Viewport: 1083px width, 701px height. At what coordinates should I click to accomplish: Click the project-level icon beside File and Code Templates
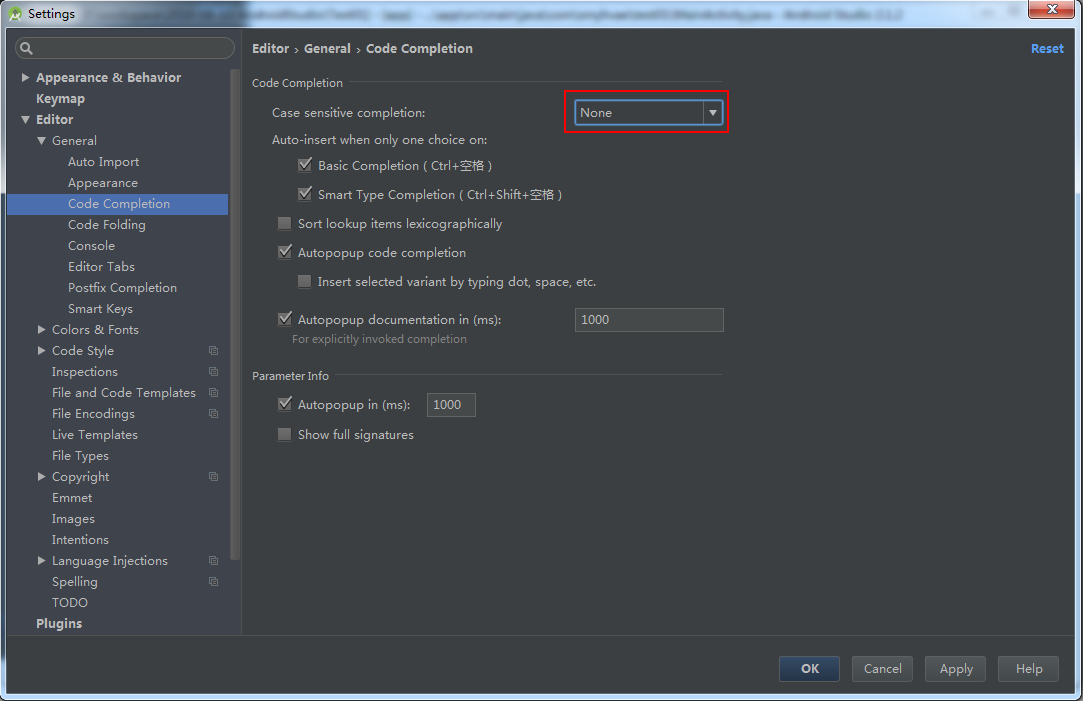click(213, 392)
